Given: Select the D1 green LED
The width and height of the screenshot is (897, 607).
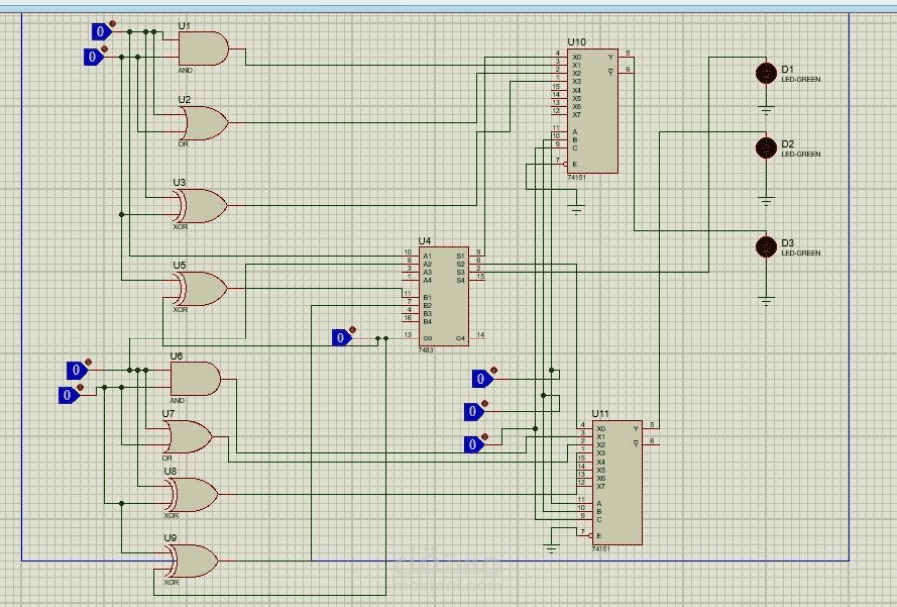Looking at the screenshot, I should (x=765, y=73).
